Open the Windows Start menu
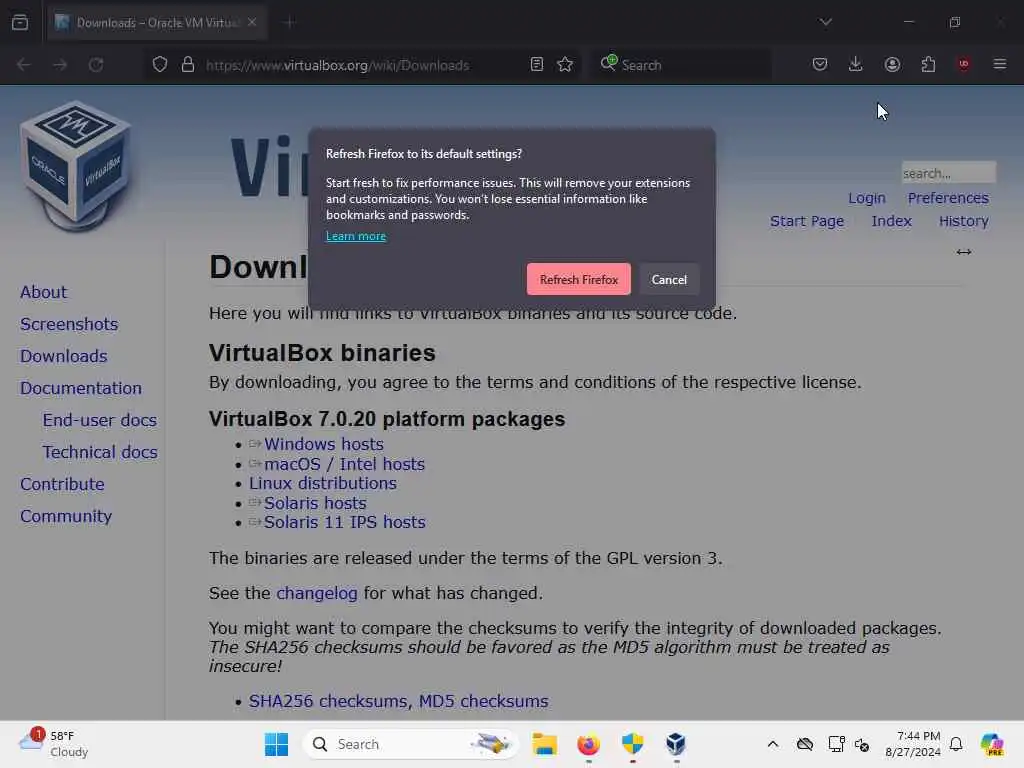 click(x=276, y=744)
